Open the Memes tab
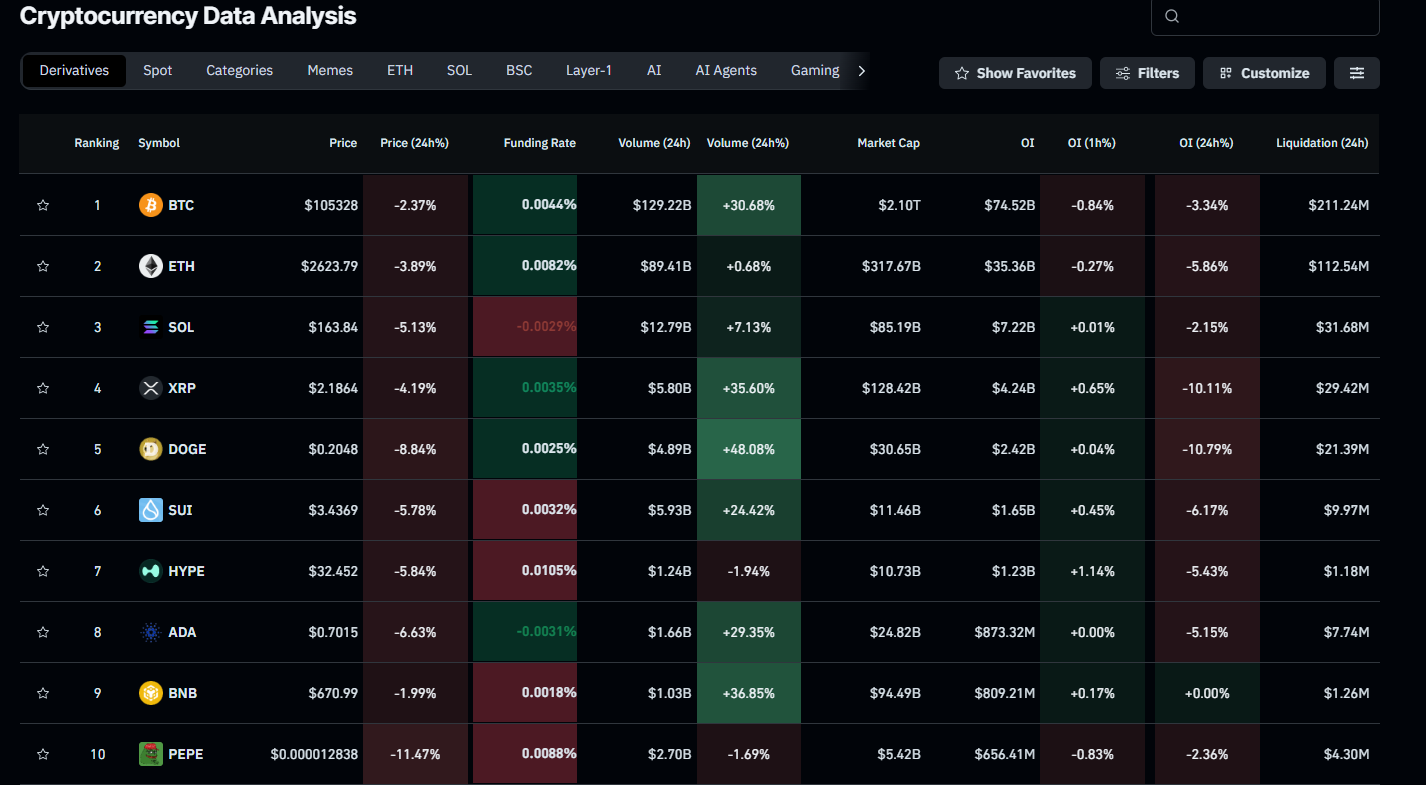This screenshot has width=1426, height=785. [x=330, y=71]
